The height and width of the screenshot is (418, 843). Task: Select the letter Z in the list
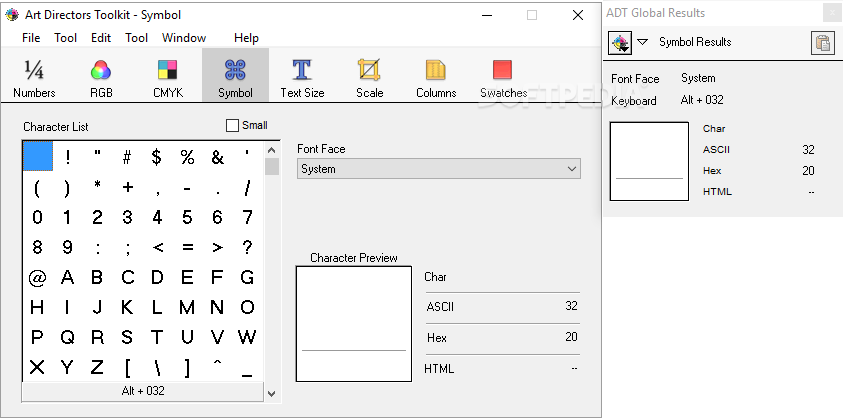[97, 368]
